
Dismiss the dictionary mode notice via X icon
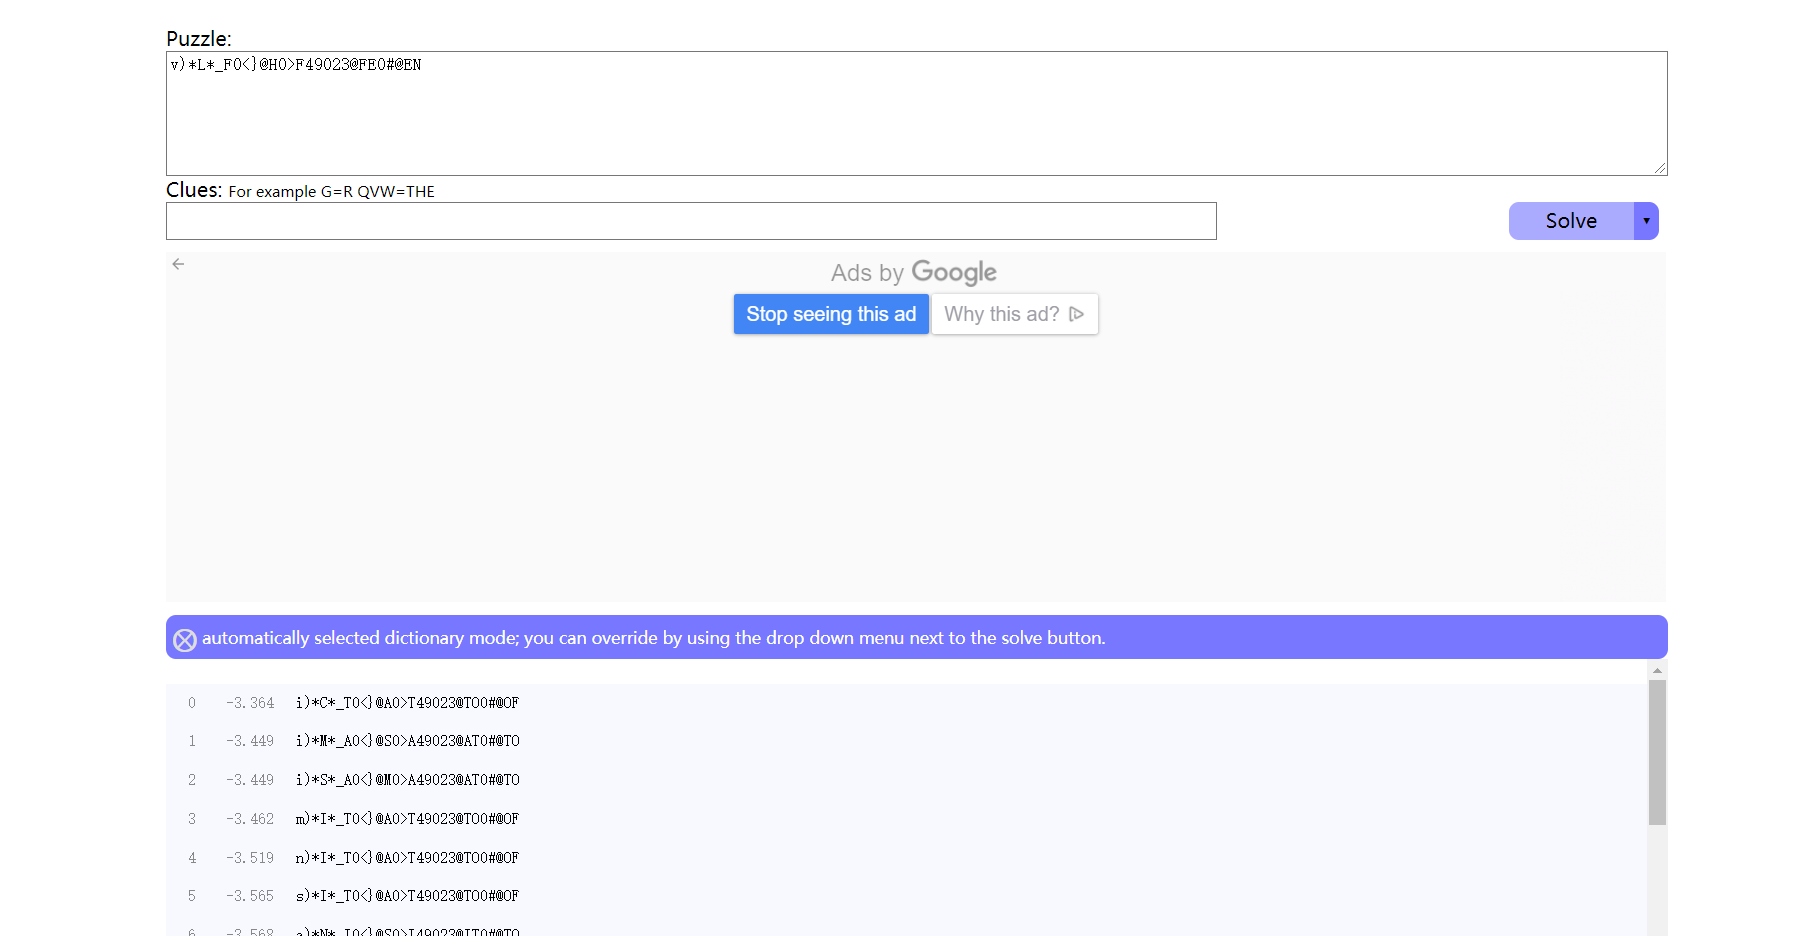(x=185, y=640)
